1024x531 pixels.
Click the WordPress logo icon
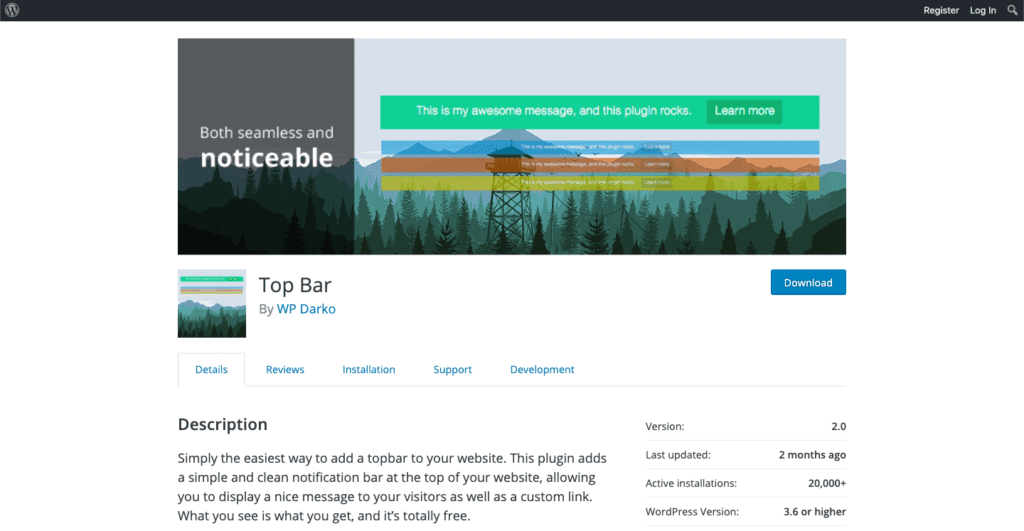point(12,10)
